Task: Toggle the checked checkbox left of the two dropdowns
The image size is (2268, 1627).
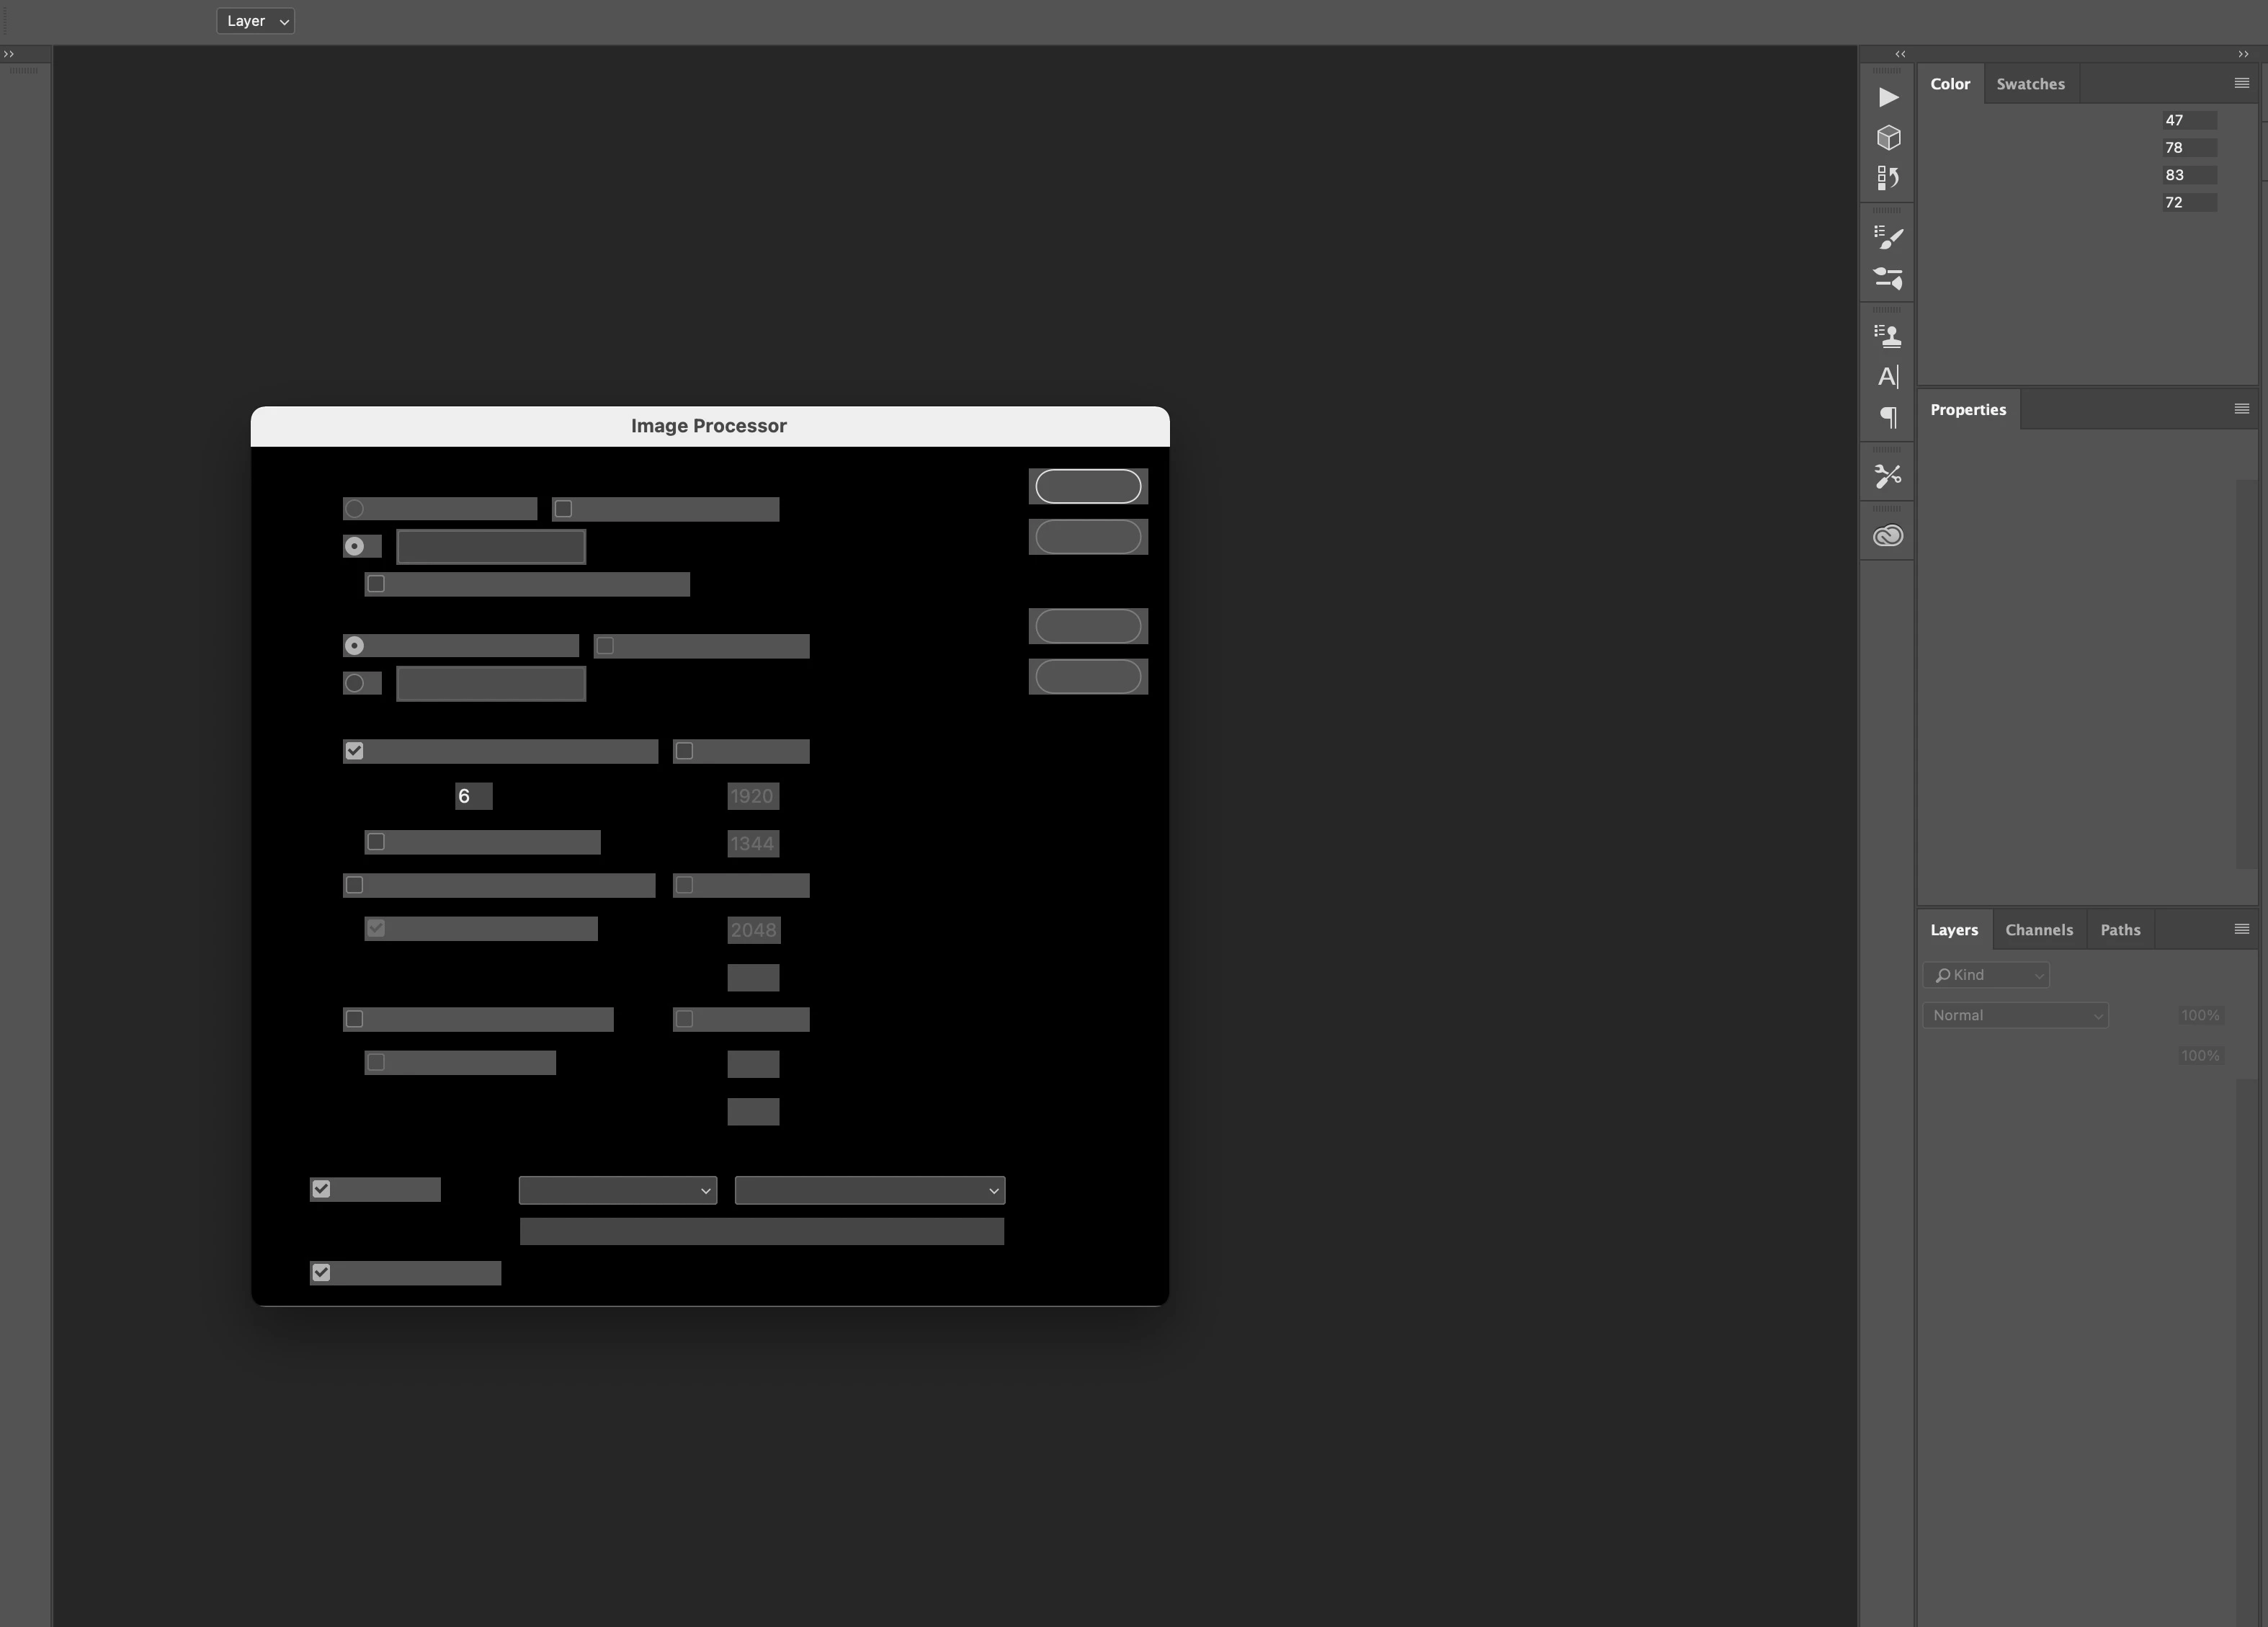Action: point(321,1189)
